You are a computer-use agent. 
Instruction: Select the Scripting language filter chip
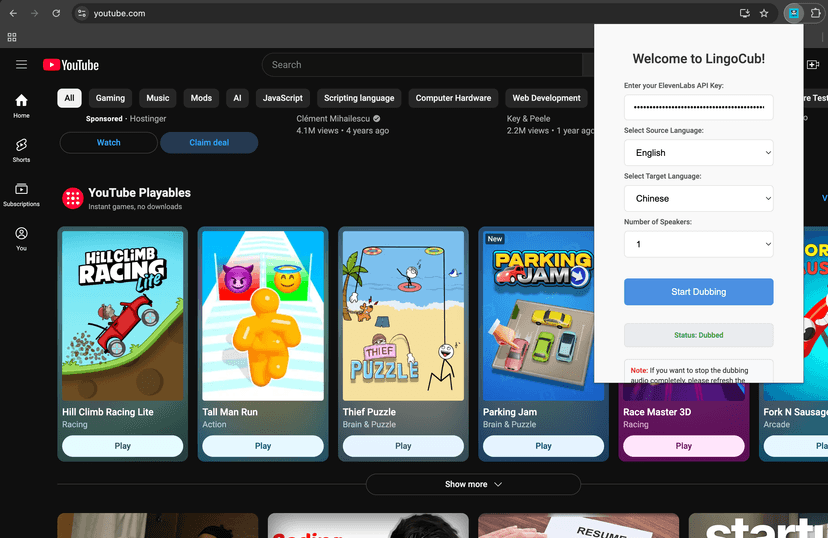point(359,98)
